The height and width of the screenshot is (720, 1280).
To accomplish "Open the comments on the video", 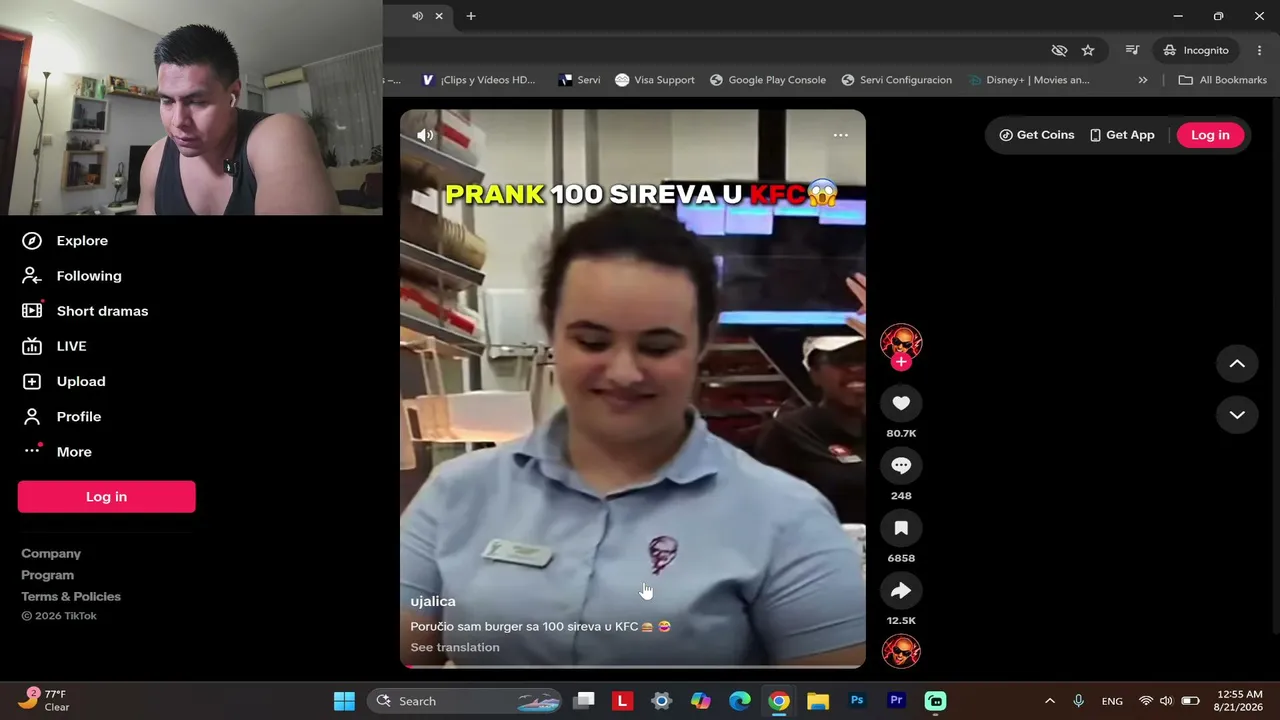I will point(901,466).
